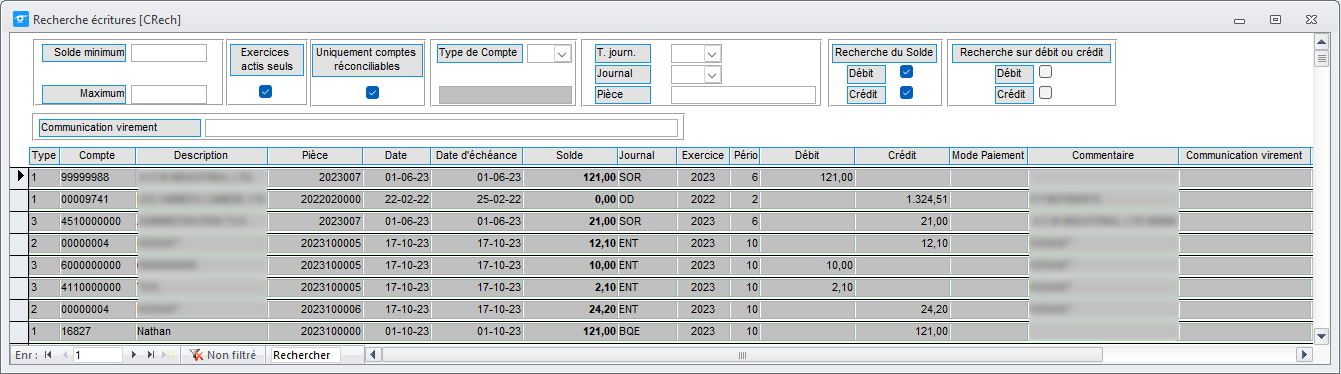Screen dimensions: 1341x374
Task: Click the horizontal scrollbar thumb
Action: 742,355
